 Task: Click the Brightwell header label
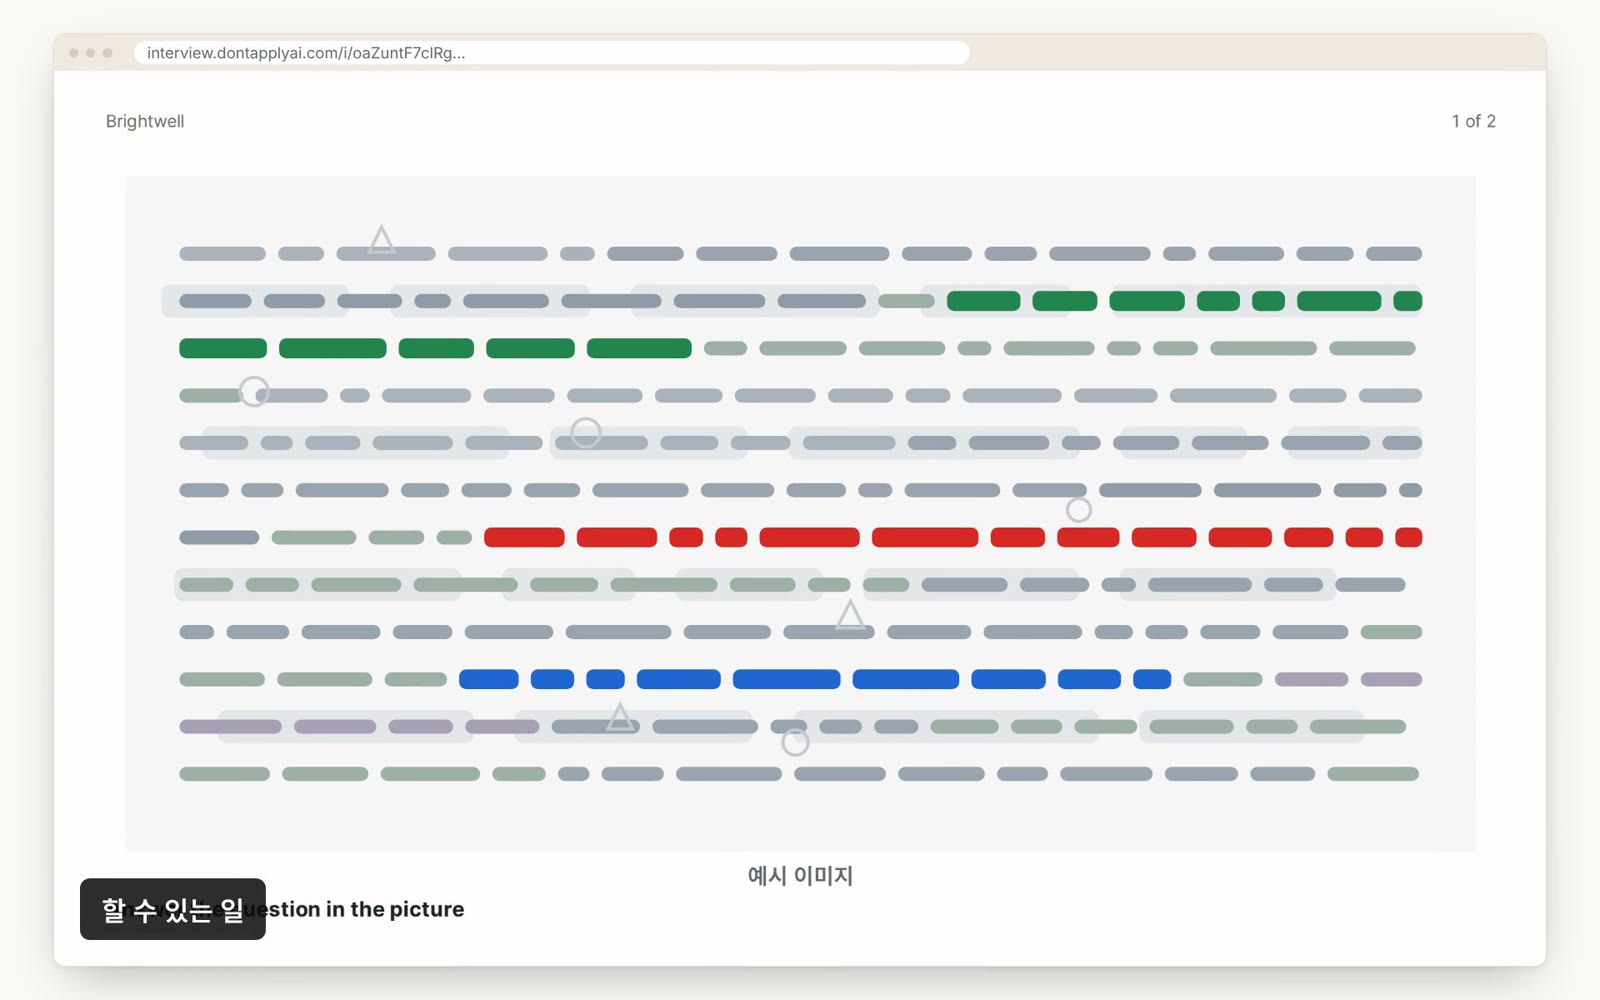[x=145, y=121]
